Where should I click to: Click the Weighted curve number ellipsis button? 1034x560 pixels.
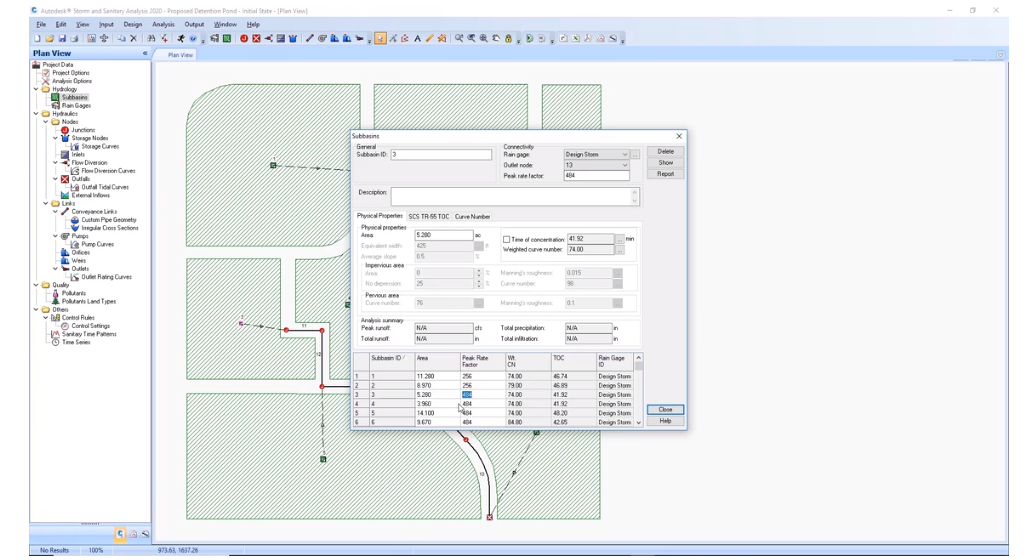pyautogui.click(x=619, y=250)
